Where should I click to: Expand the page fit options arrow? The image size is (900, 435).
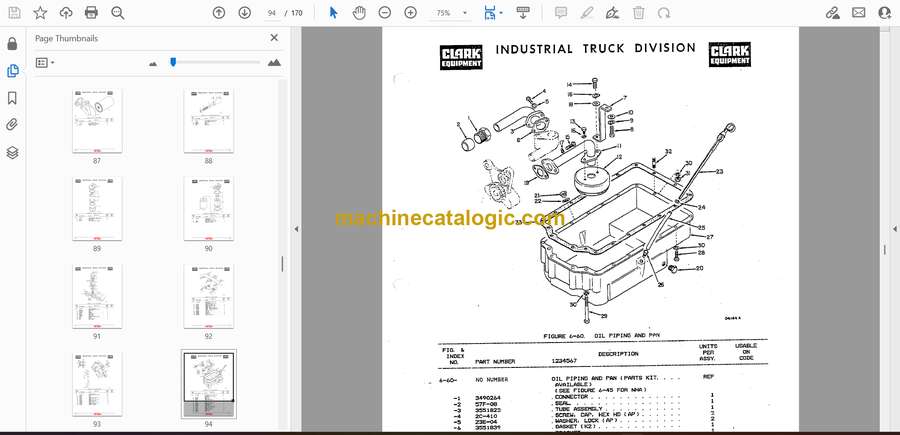[501, 13]
